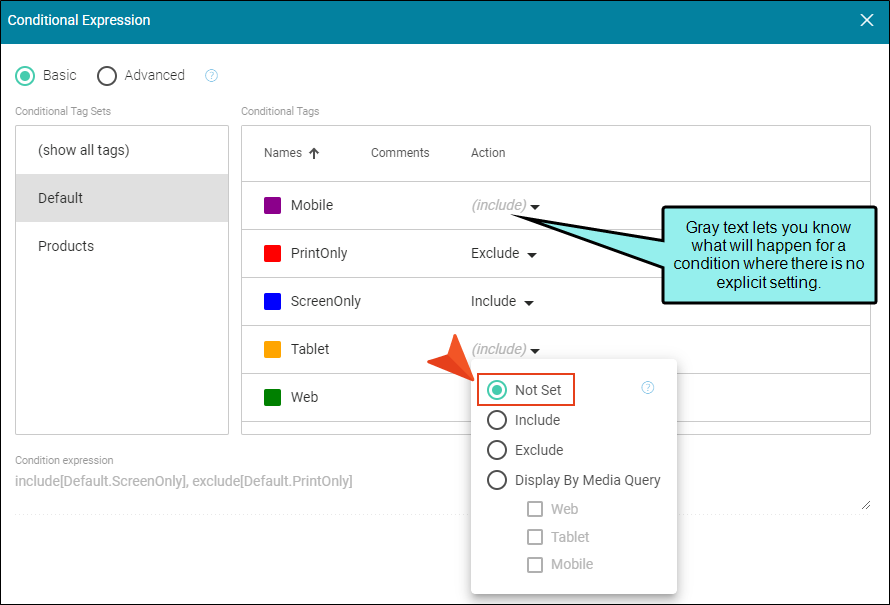Close the Conditional Expression dialog
This screenshot has height=605, width=890.
coord(866,20)
